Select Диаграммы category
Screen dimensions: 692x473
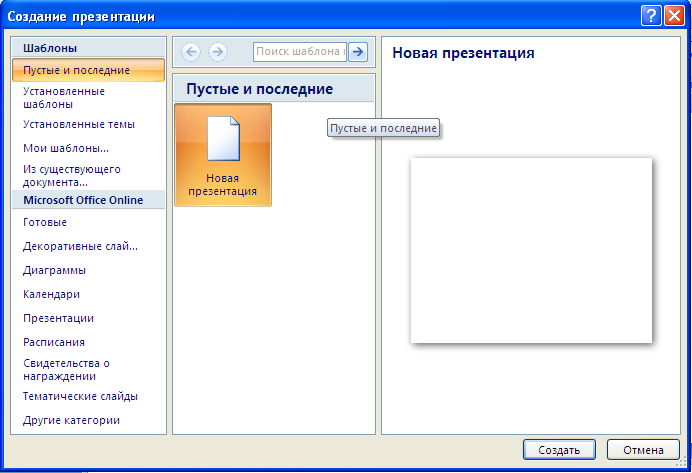pyautogui.click(x=54, y=270)
